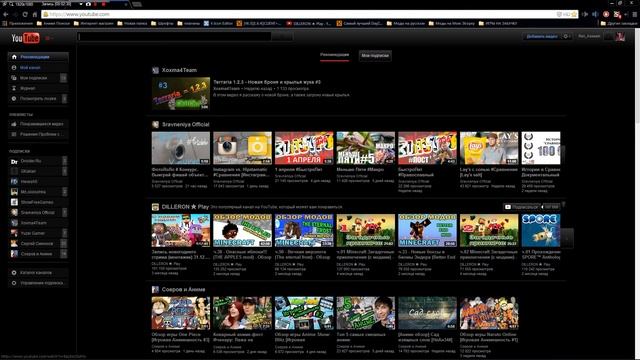Image resolution: width=640 pixels, height=360 pixels.
Task: Open Мой канал in the sidebar
Action: pyautogui.click(x=38, y=67)
